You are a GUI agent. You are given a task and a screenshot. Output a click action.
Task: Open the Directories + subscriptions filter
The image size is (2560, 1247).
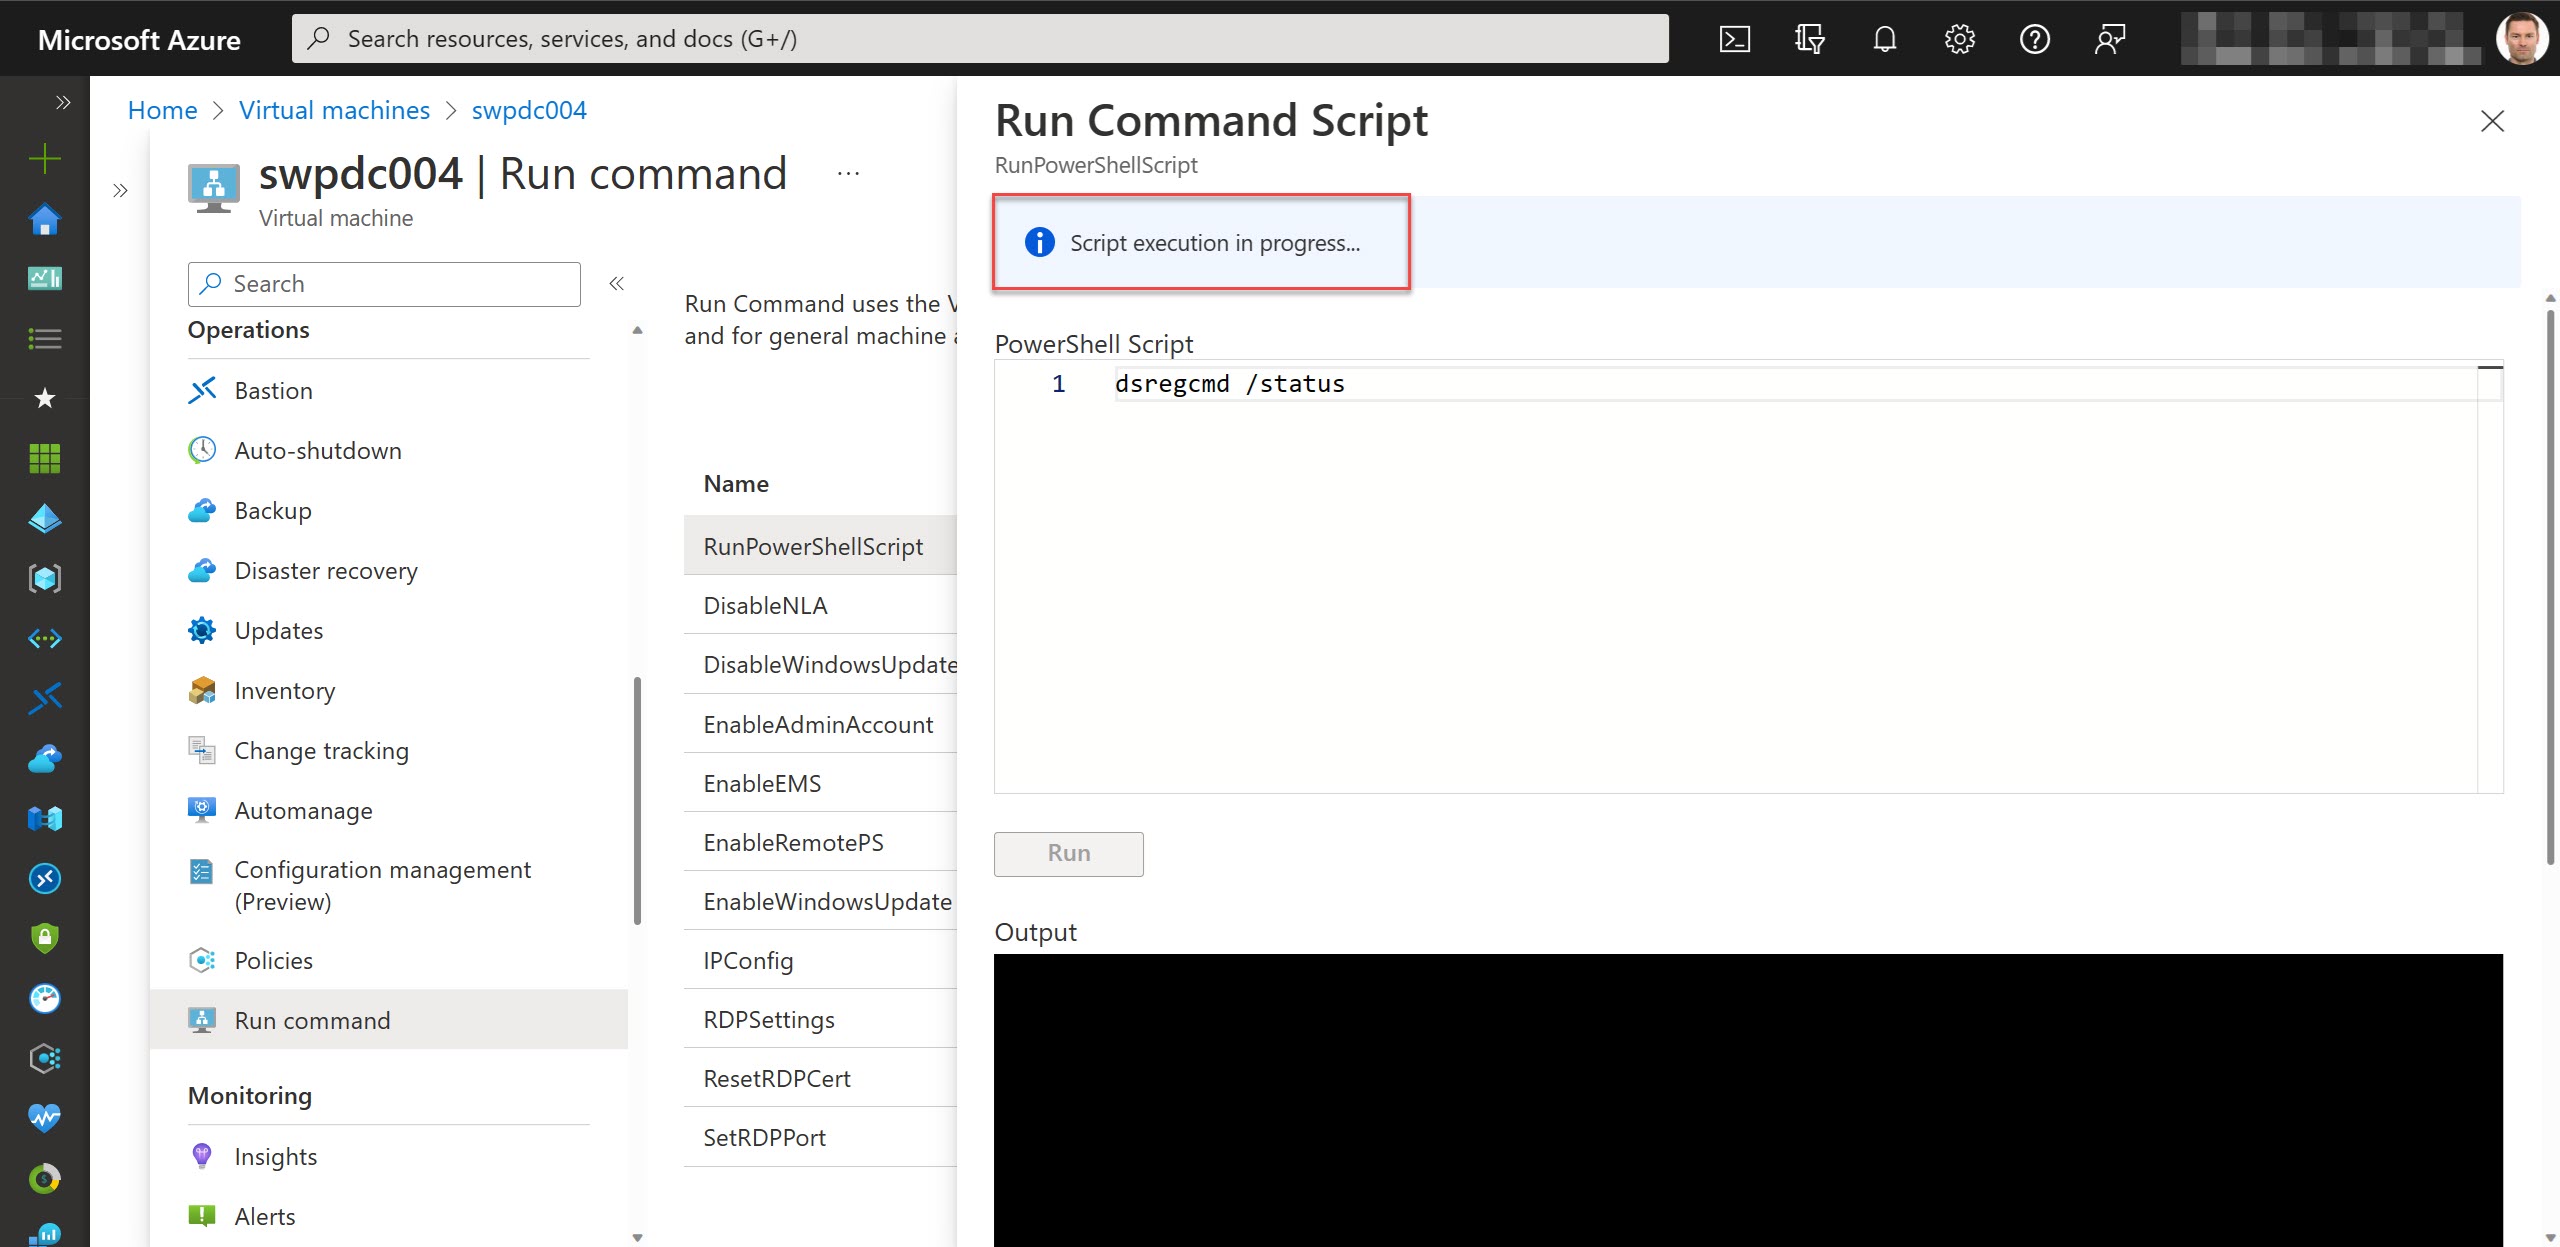tap(1810, 38)
